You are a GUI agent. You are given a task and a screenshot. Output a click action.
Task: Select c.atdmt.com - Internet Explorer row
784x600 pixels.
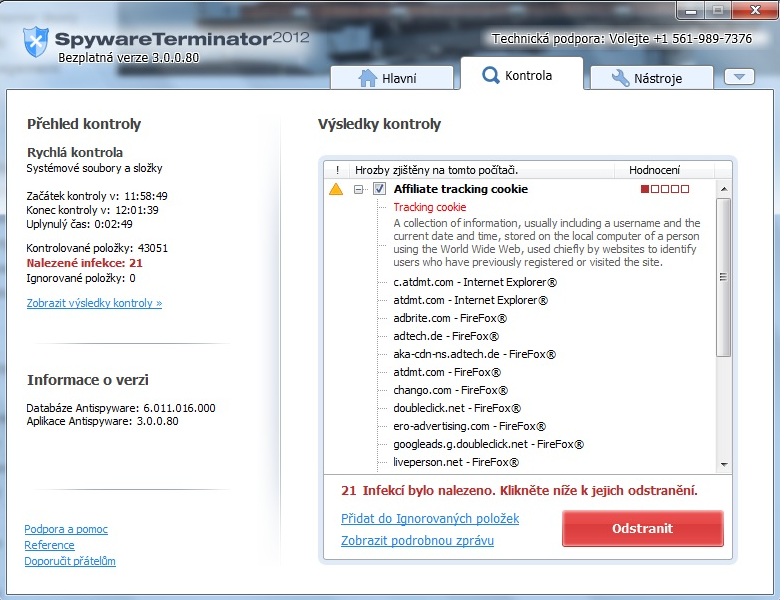pos(475,282)
